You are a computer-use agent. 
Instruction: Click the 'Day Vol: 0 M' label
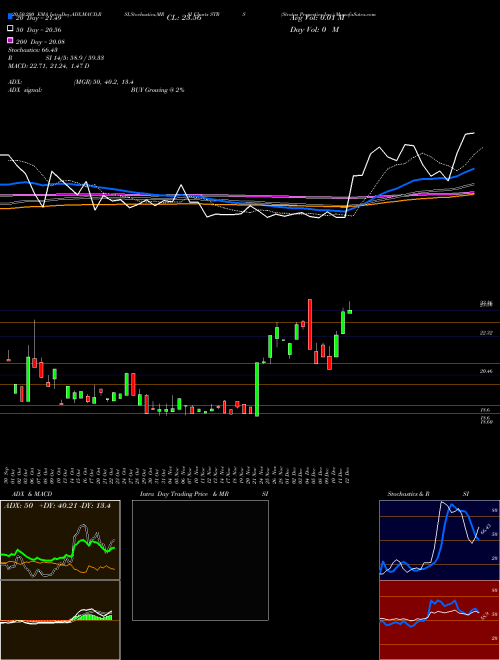[314, 30]
